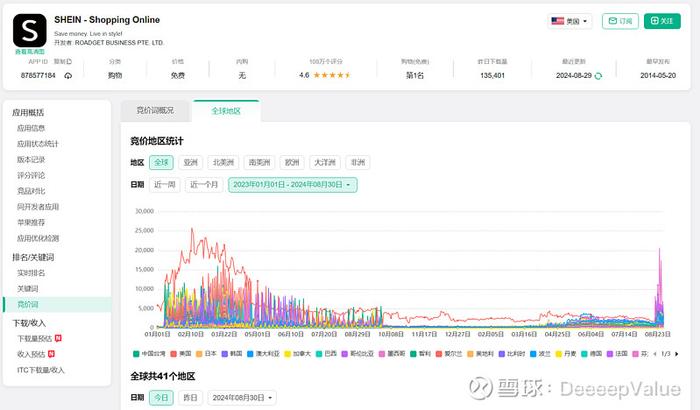Select the 北美洲 region filter

(223, 162)
